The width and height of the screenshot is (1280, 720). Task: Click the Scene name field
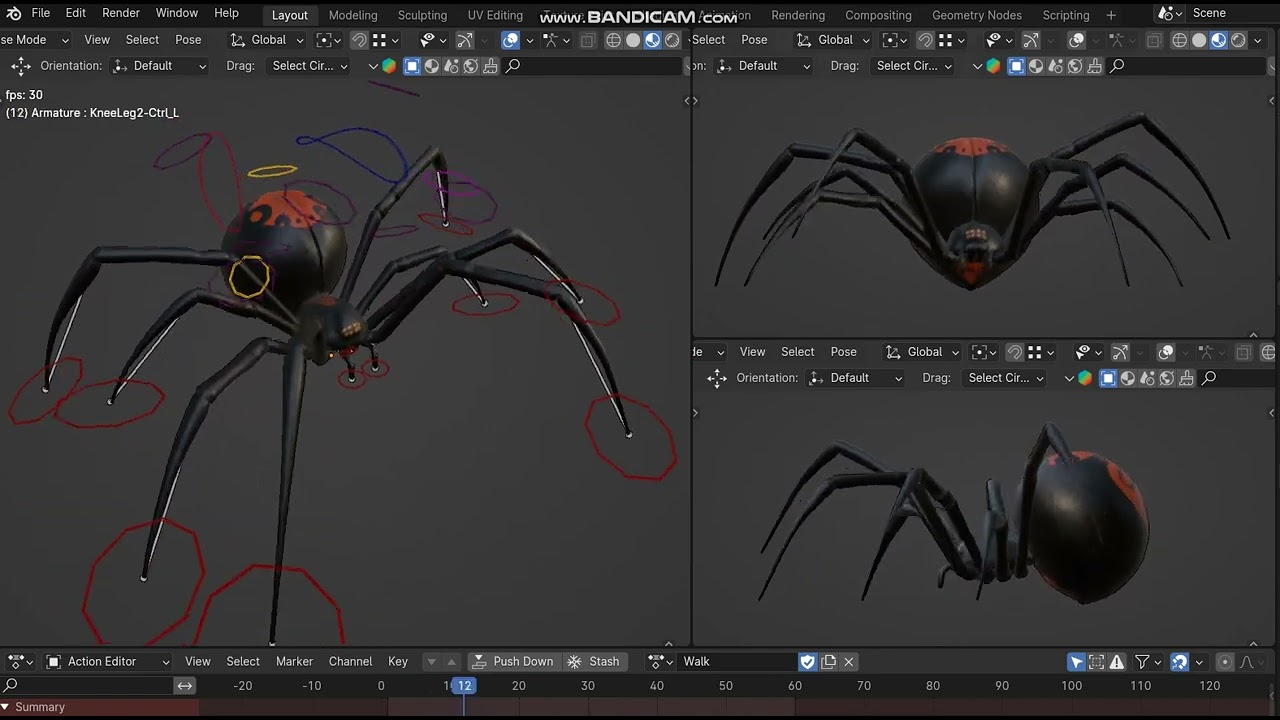1232,13
